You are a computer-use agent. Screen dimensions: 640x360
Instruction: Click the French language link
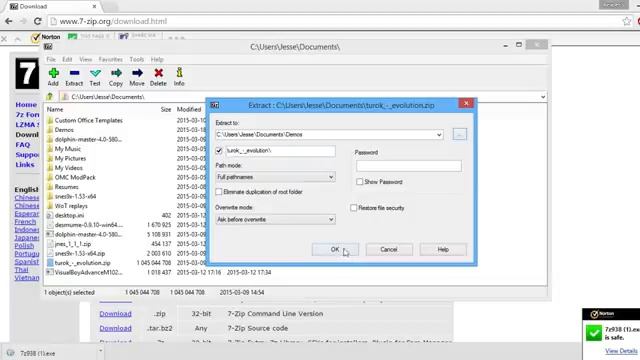(x=25, y=222)
